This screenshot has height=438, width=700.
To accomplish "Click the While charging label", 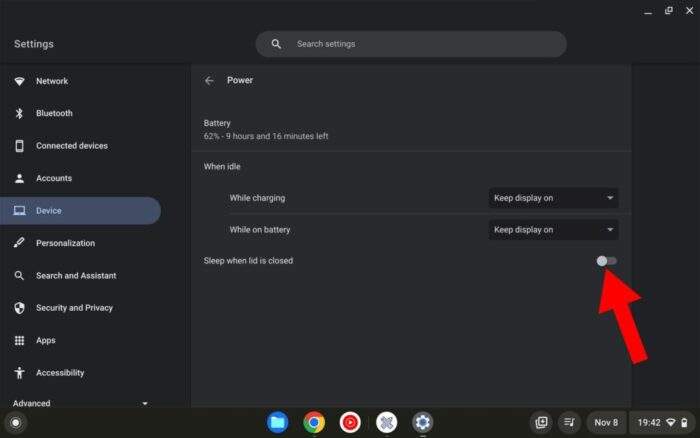I will [x=257, y=198].
